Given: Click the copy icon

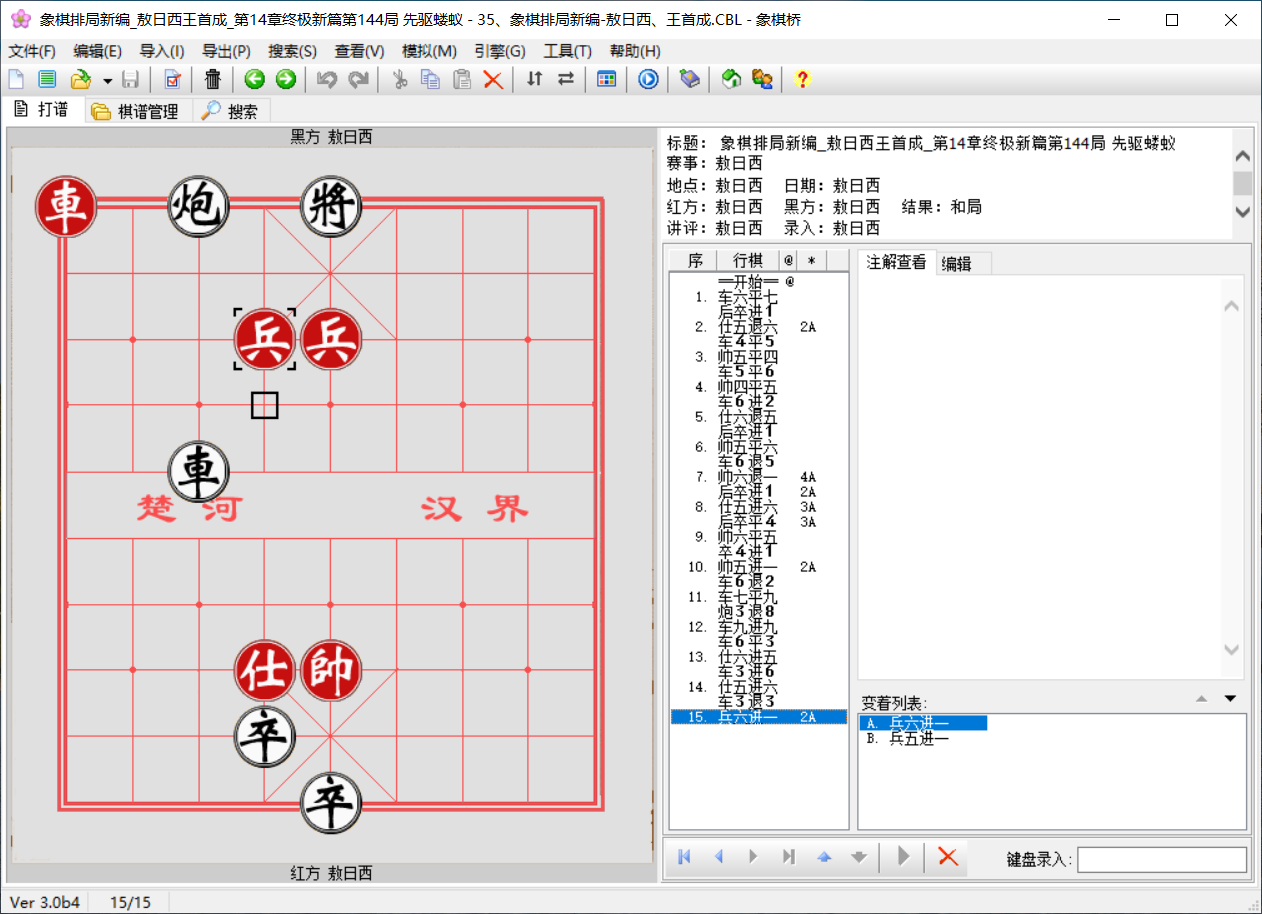Looking at the screenshot, I should point(431,80).
